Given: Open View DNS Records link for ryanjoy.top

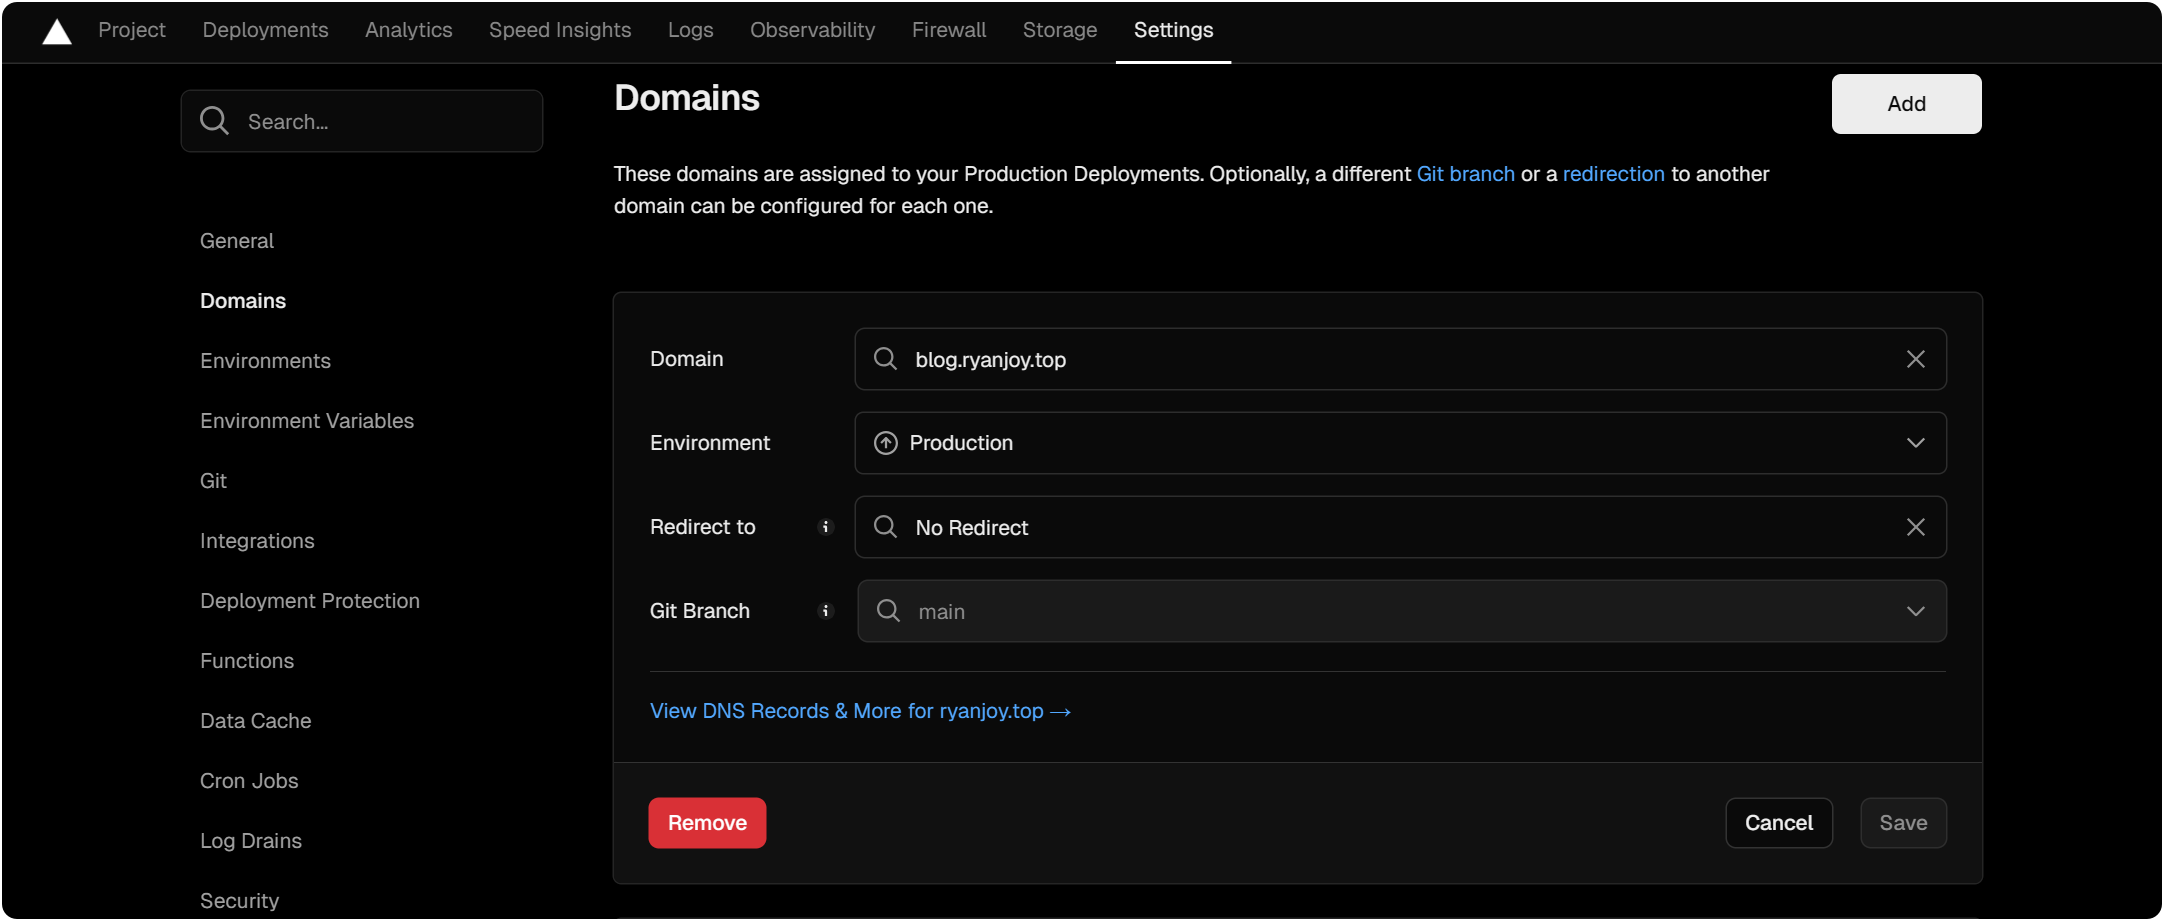Looking at the screenshot, I should coord(860,711).
